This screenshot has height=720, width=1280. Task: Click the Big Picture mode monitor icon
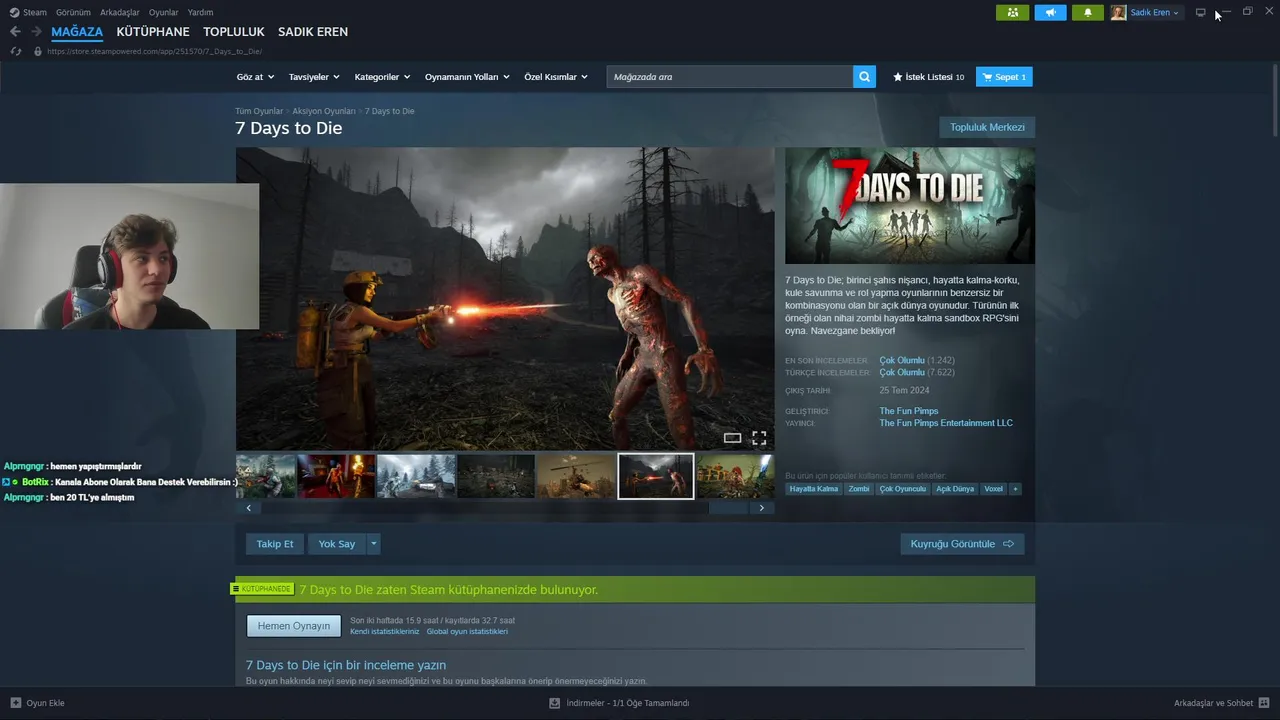point(1201,12)
